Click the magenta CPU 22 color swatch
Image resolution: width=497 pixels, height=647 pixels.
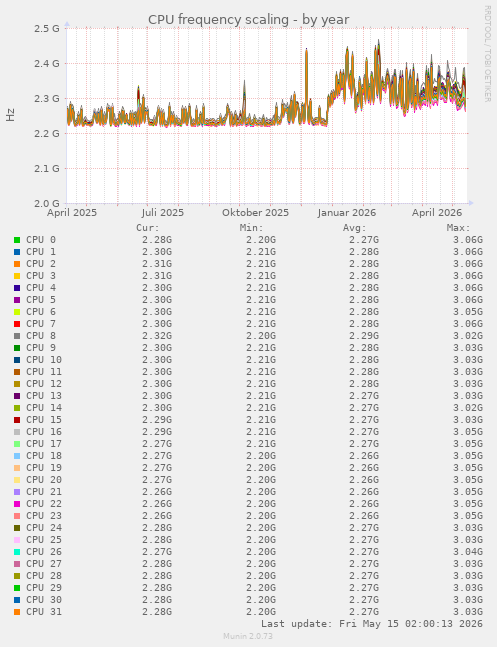click(17, 504)
